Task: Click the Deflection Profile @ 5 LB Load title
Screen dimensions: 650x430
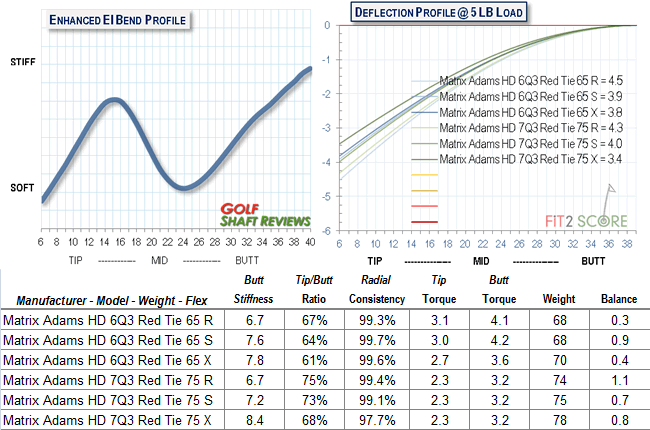Action: coord(439,12)
